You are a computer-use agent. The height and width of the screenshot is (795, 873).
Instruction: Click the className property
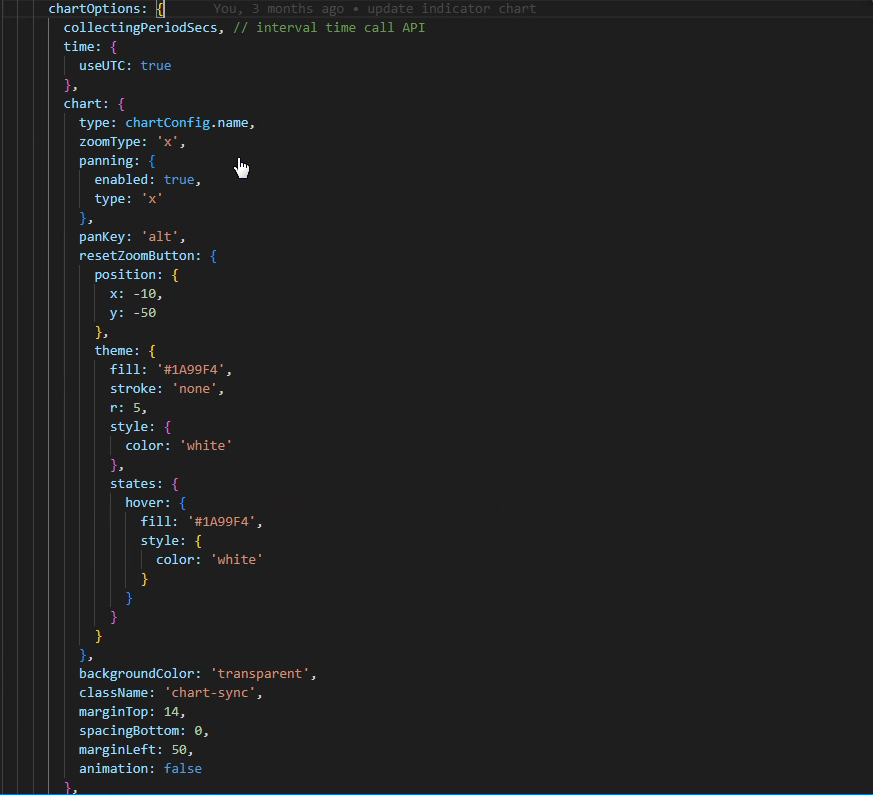[x=113, y=693]
